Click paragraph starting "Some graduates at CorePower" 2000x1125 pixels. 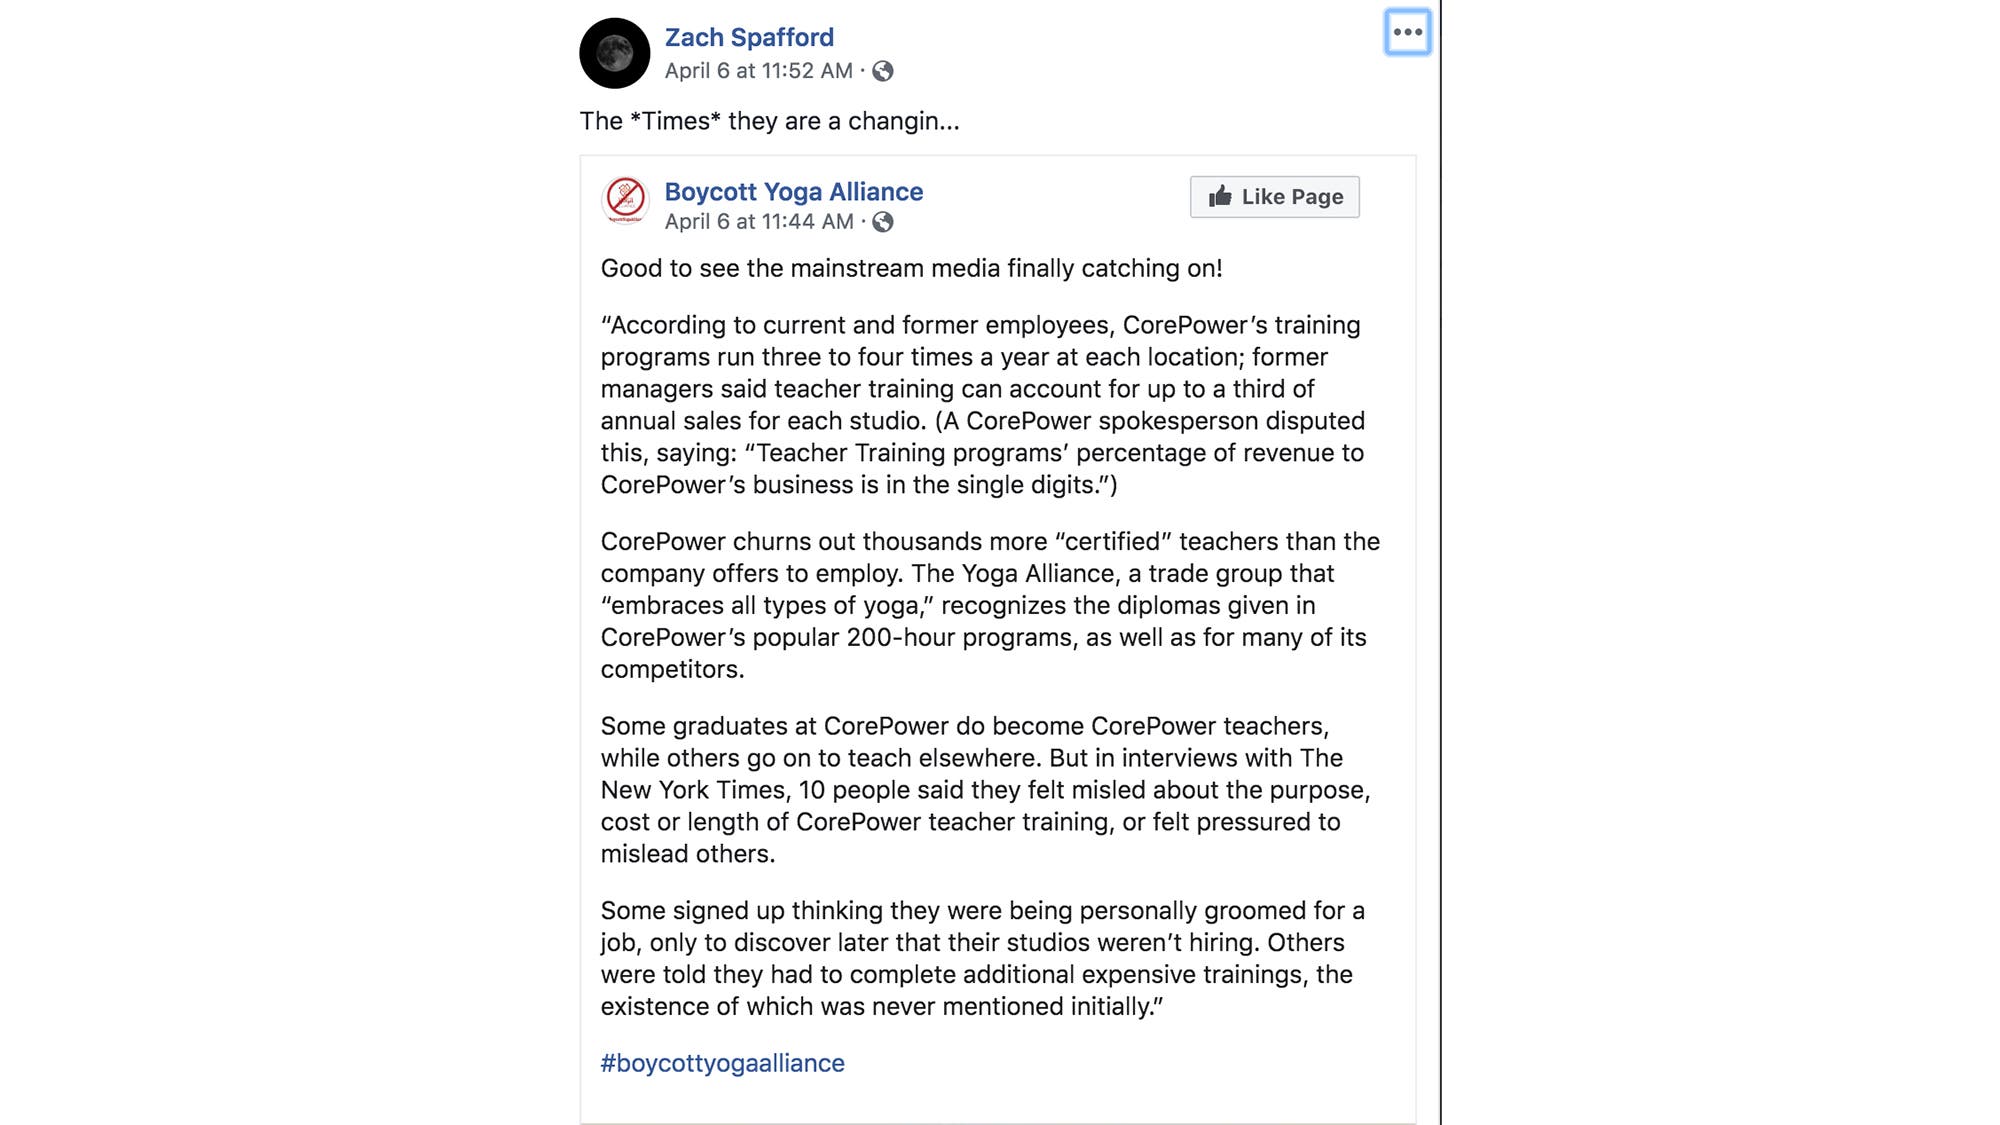[985, 790]
